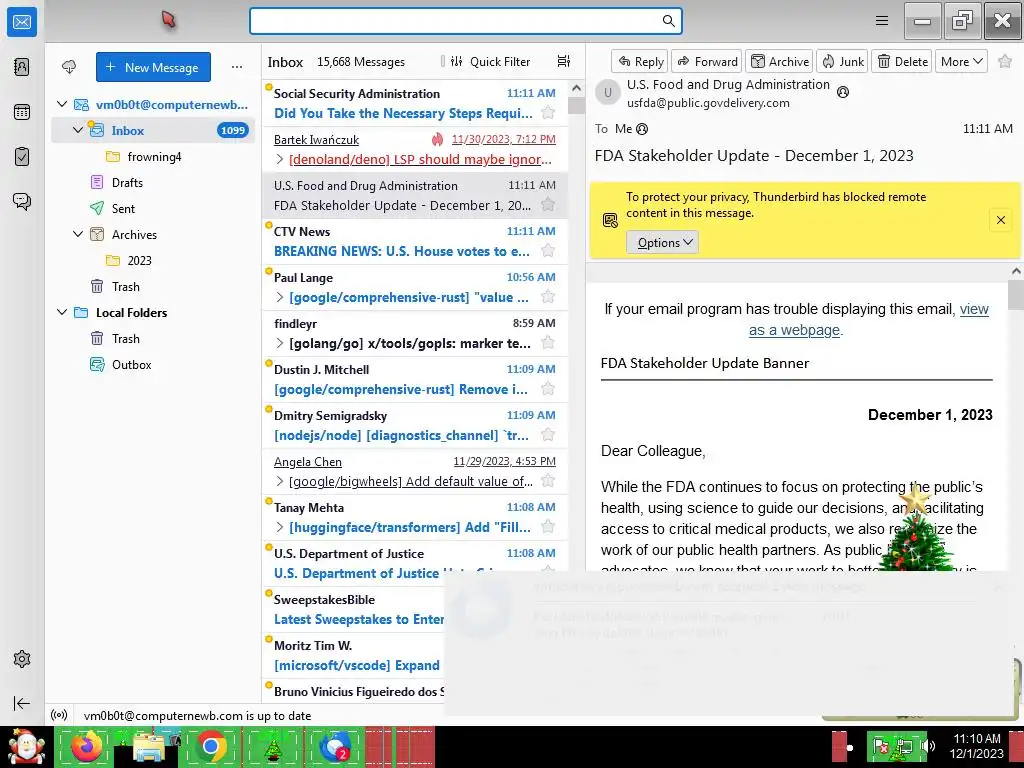Click the message body scrollbar thumb
This screenshot has width=1024, height=768.
point(1016,294)
